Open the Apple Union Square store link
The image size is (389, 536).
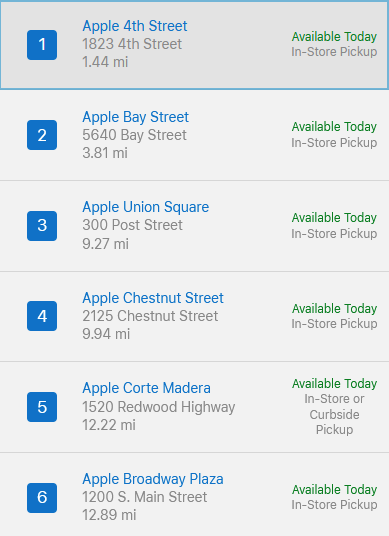146,207
